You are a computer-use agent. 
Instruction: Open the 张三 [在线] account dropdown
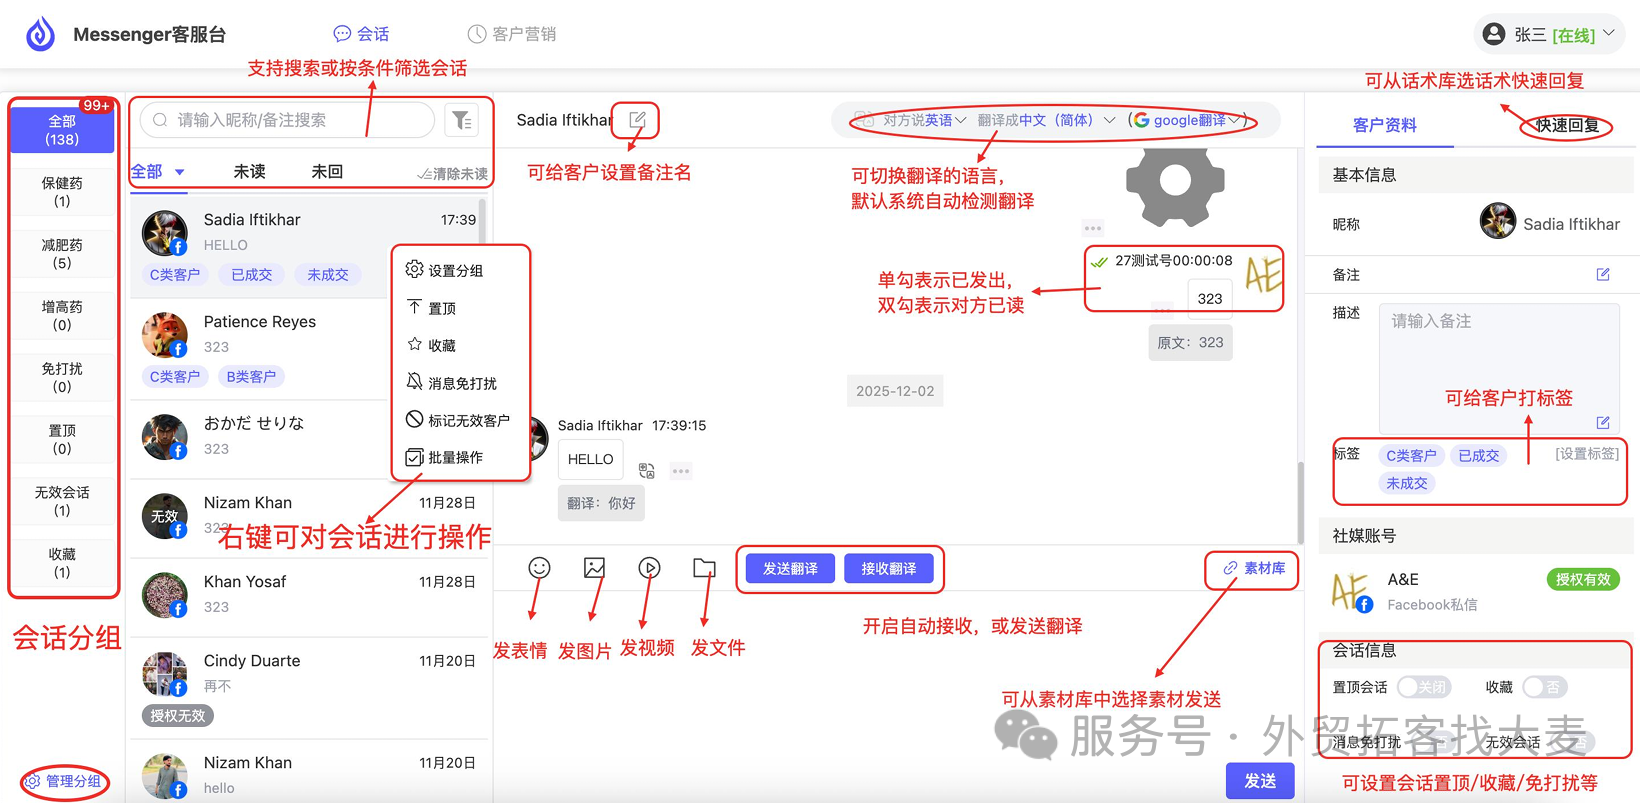tap(1548, 34)
